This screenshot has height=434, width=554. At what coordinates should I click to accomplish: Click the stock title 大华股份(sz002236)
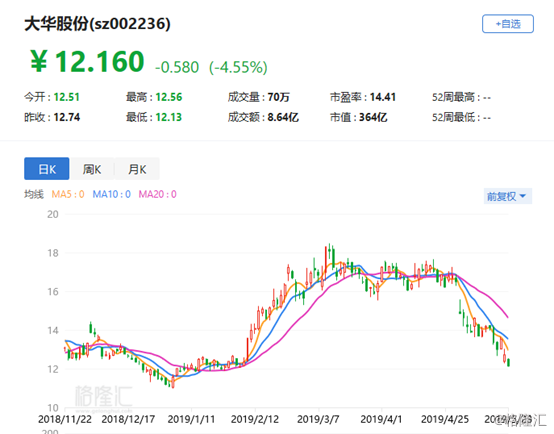tap(97, 24)
